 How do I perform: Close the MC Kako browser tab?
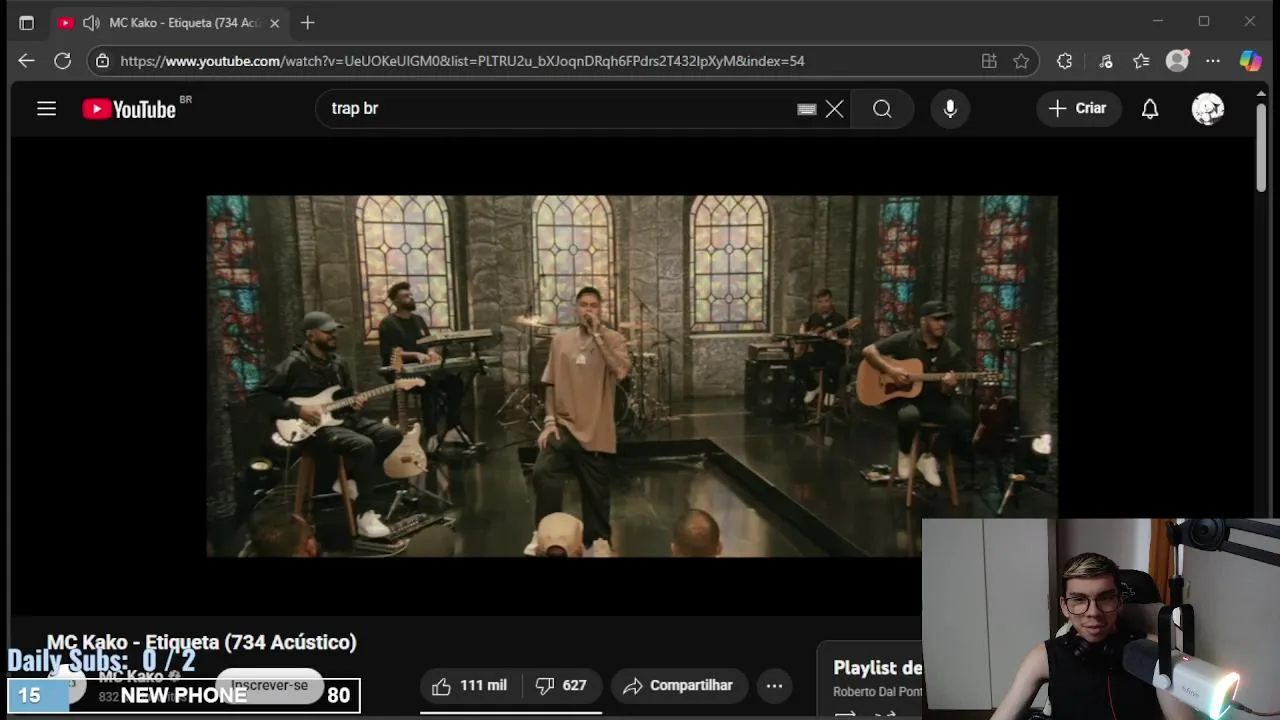coord(275,22)
